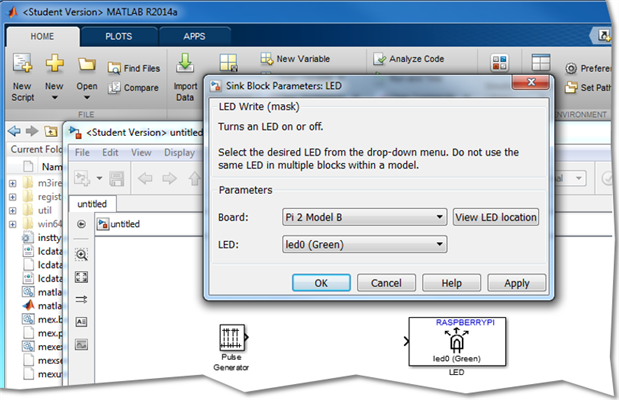
Task: Click Compare in the toolstrip
Action: [133, 88]
